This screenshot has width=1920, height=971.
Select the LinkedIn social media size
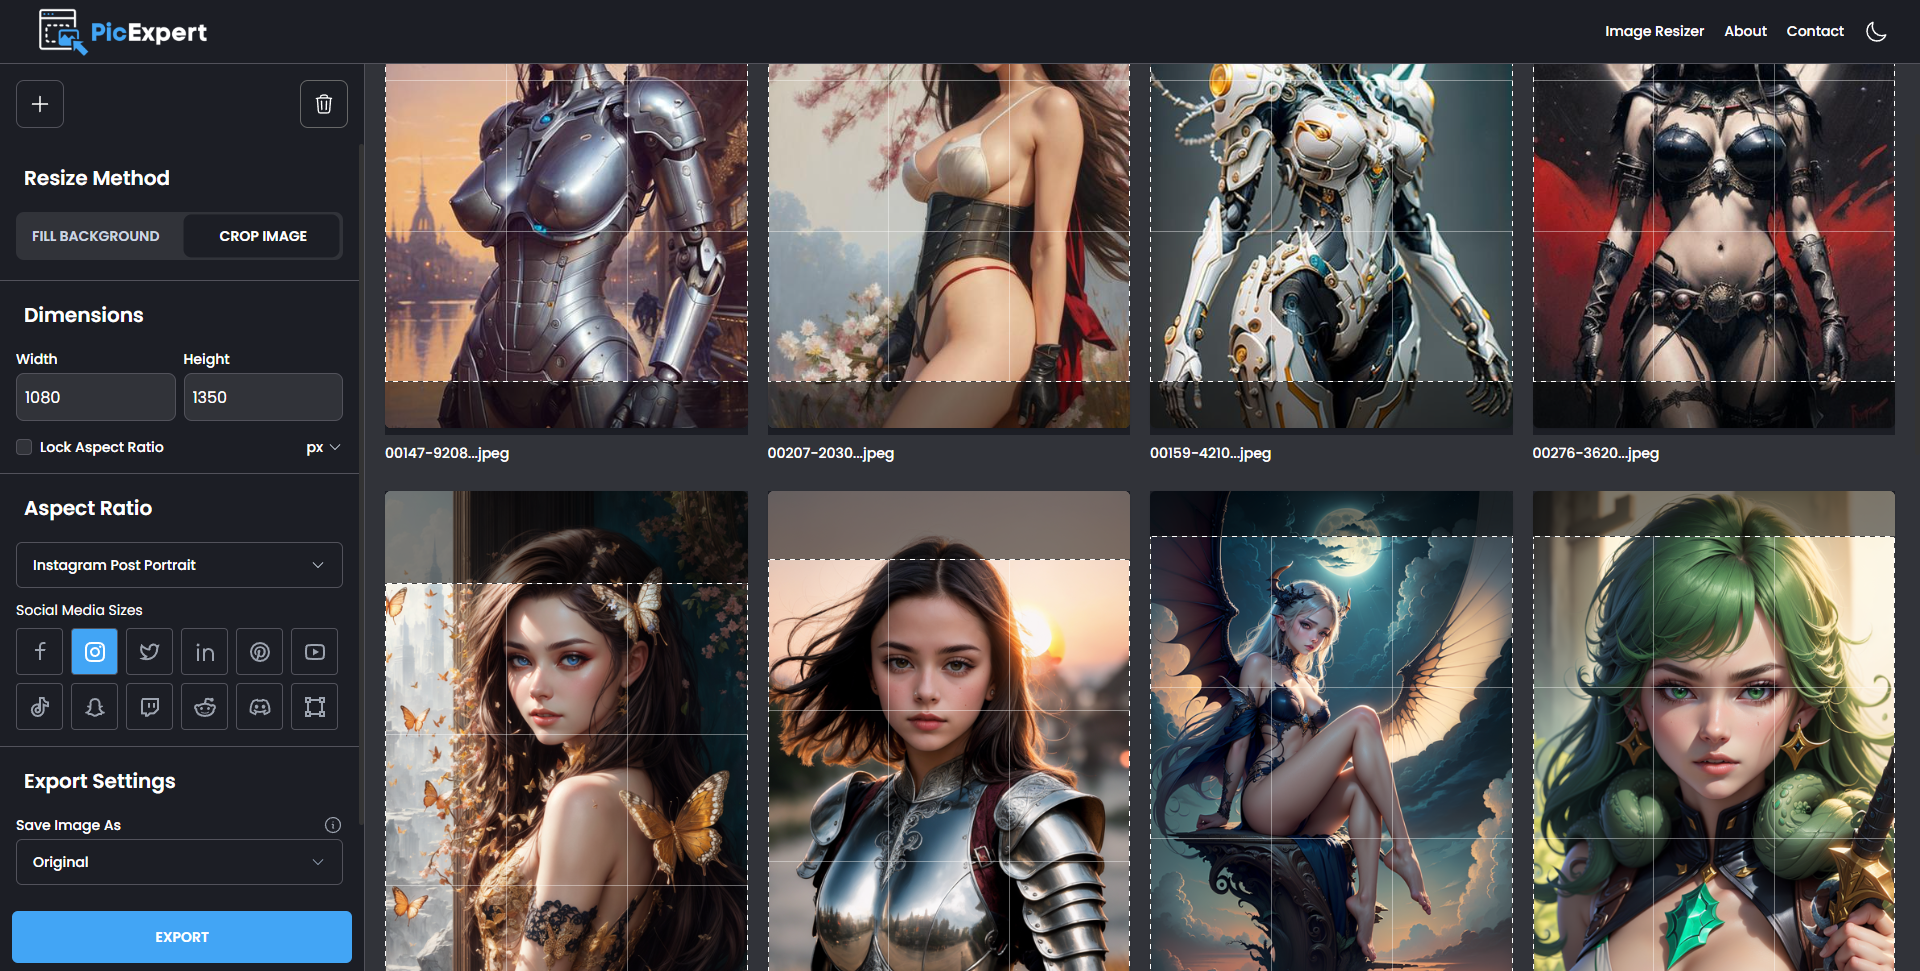(x=205, y=652)
